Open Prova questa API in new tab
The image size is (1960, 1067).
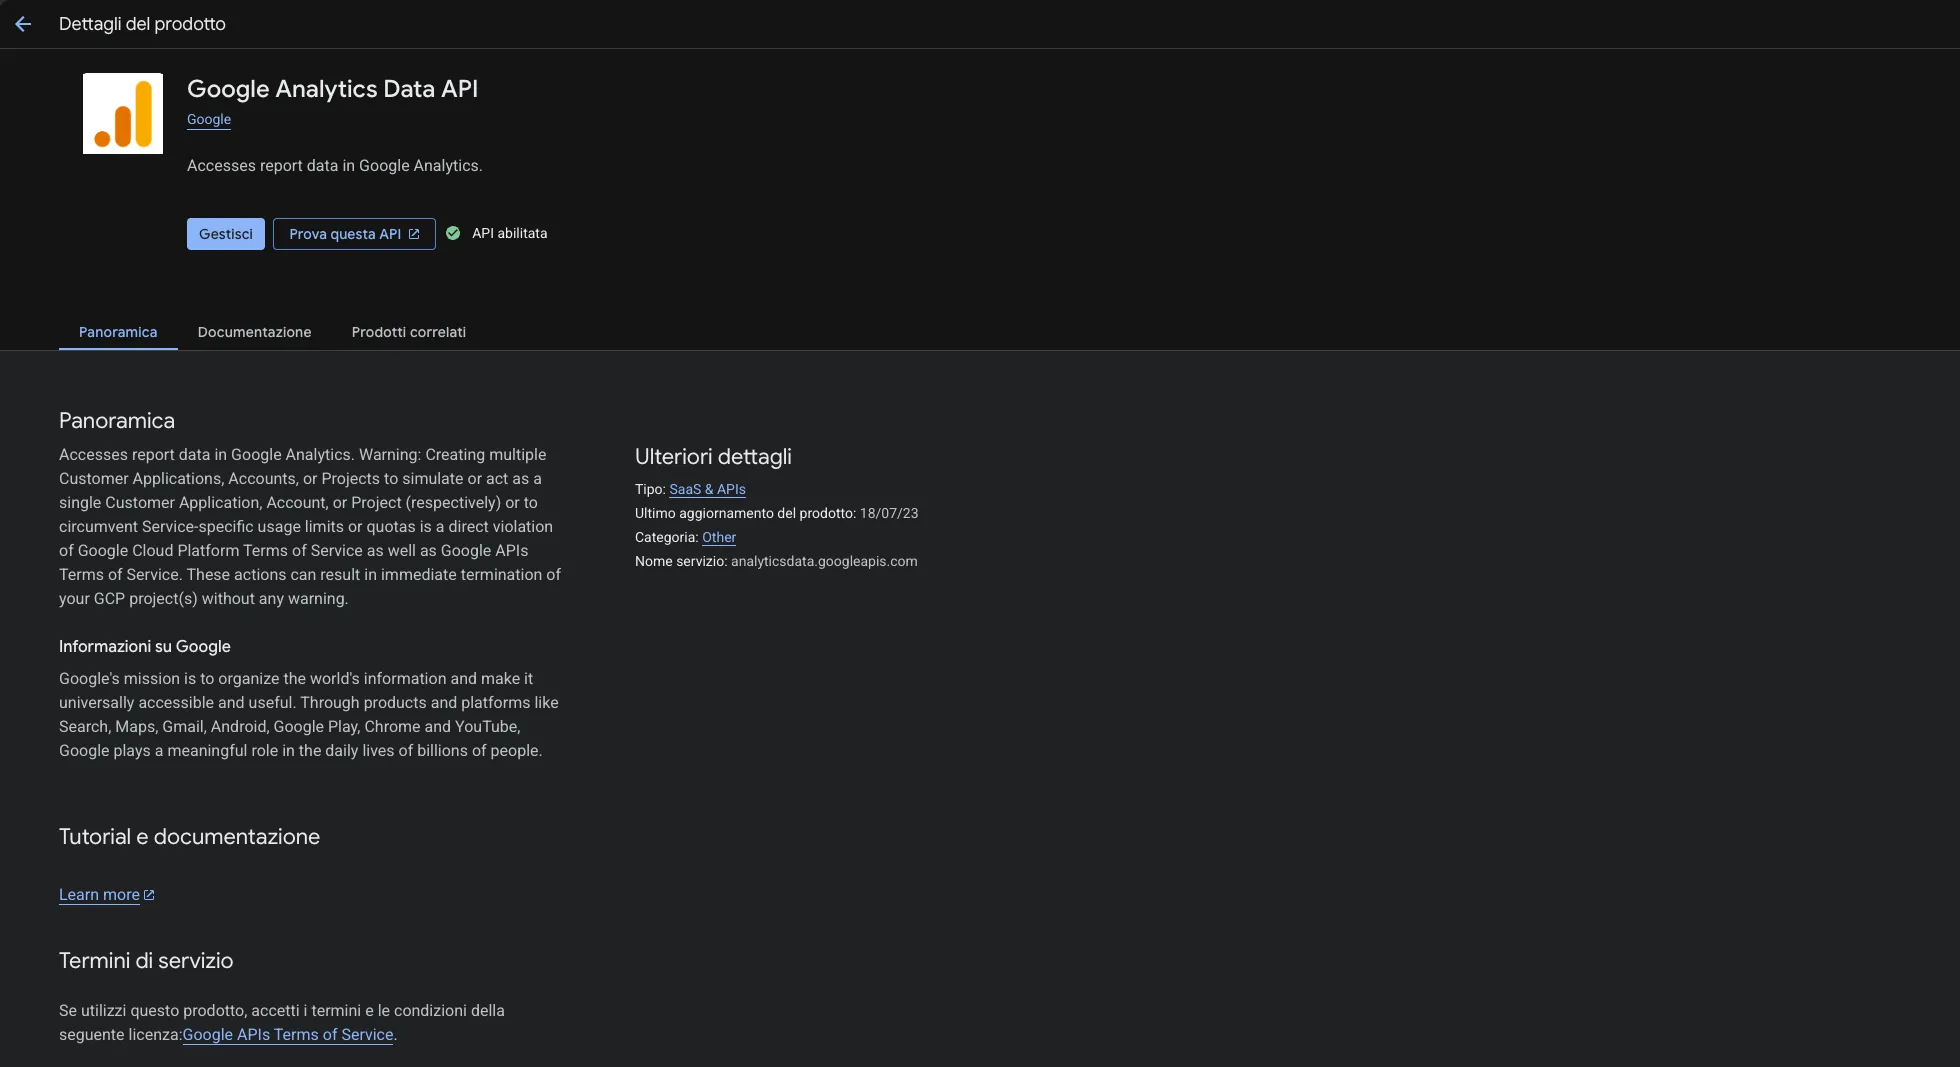(354, 234)
